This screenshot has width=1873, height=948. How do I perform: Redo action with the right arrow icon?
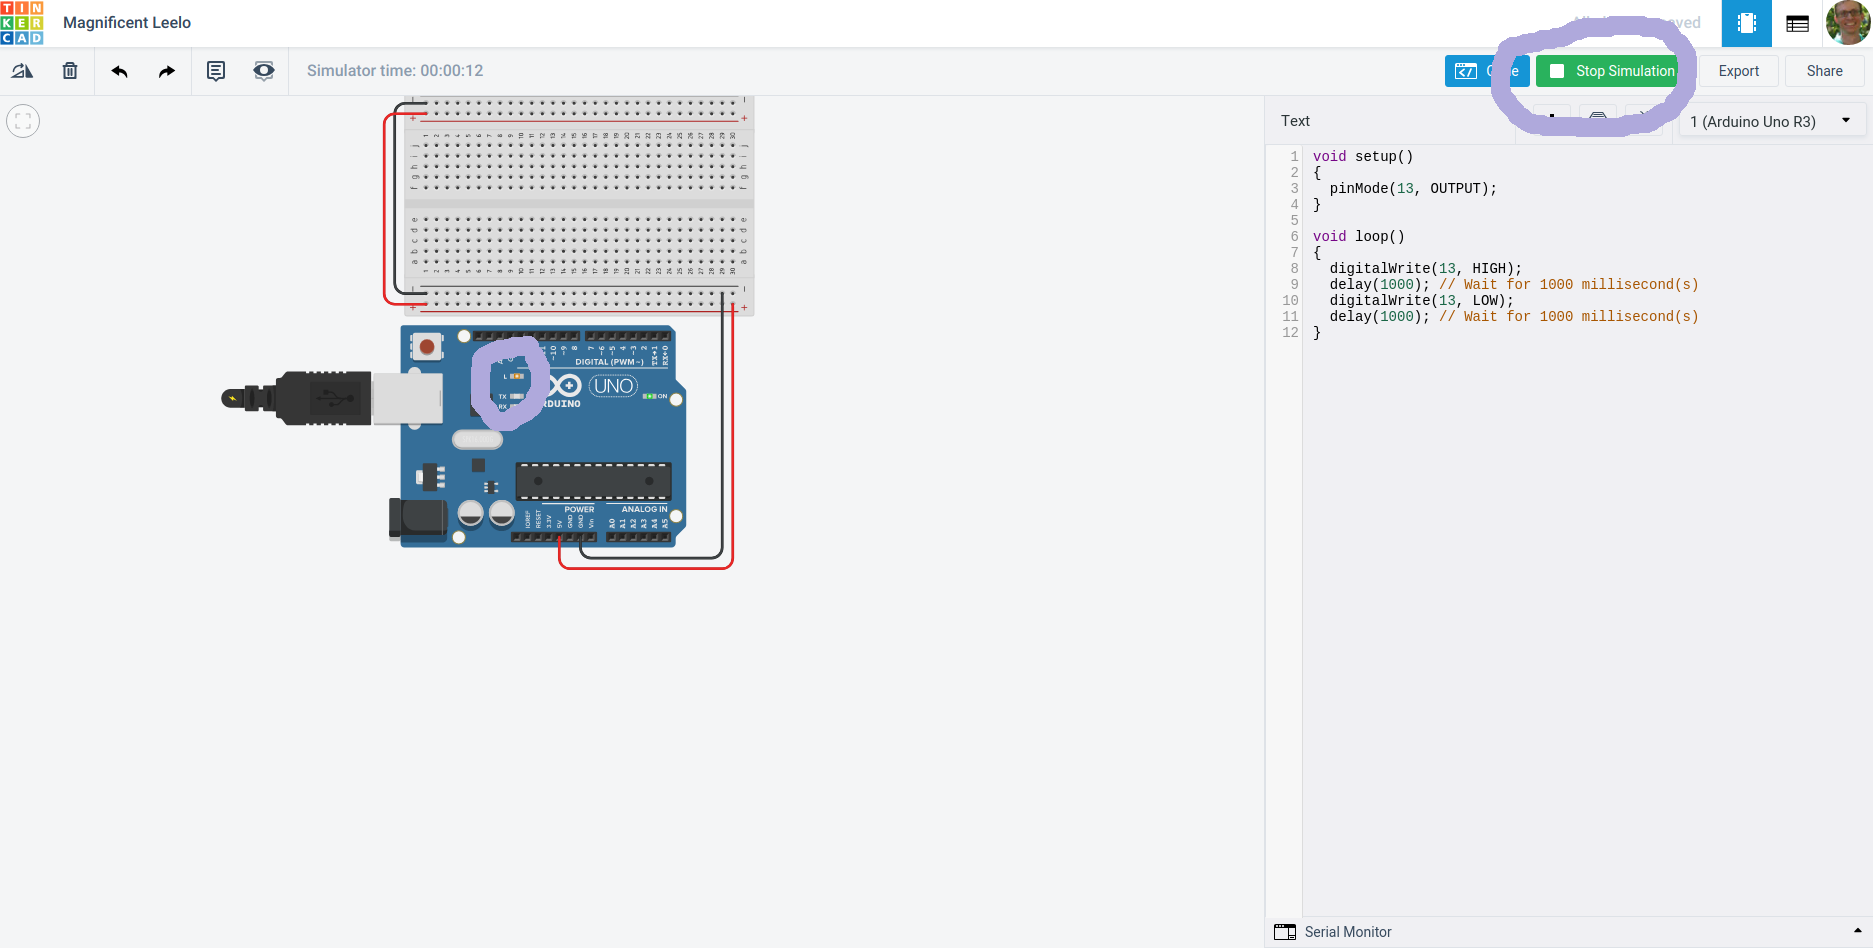point(167,71)
